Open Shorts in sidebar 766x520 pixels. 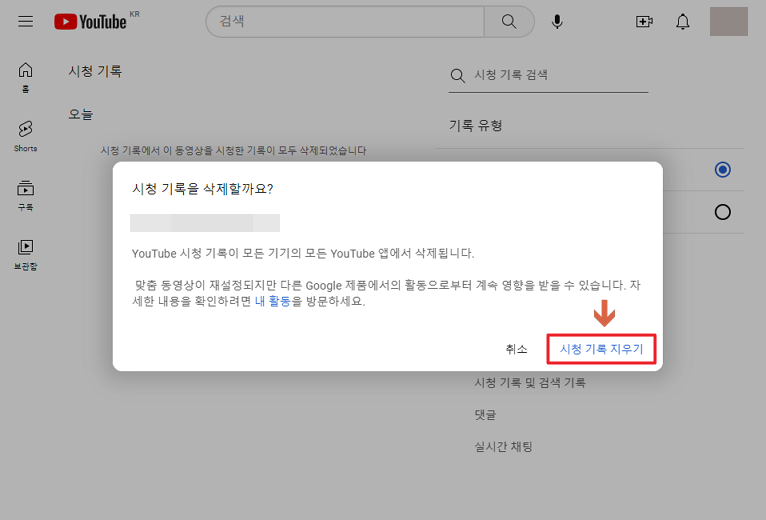pos(25,136)
